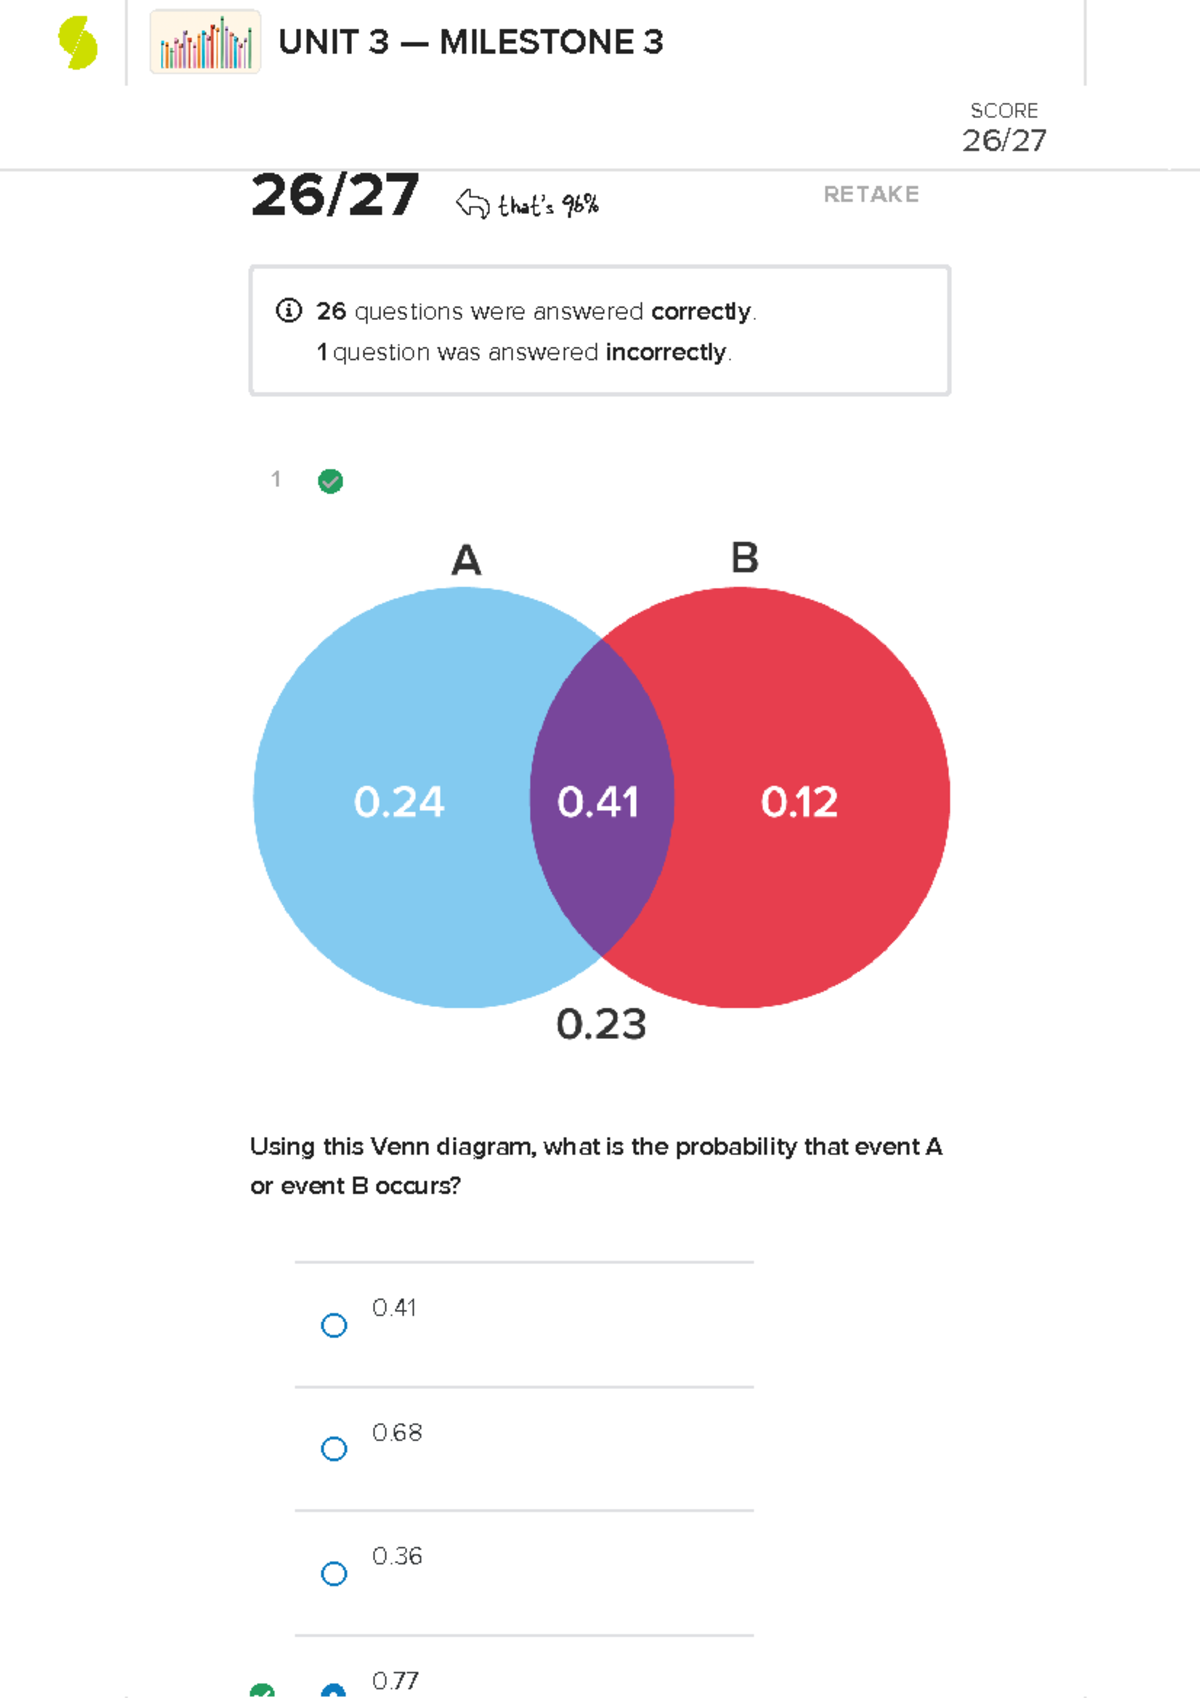This screenshot has width=1200, height=1698.
Task: Click the purple 0.41 intersection region
Action: pyautogui.click(x=600, y=802)
